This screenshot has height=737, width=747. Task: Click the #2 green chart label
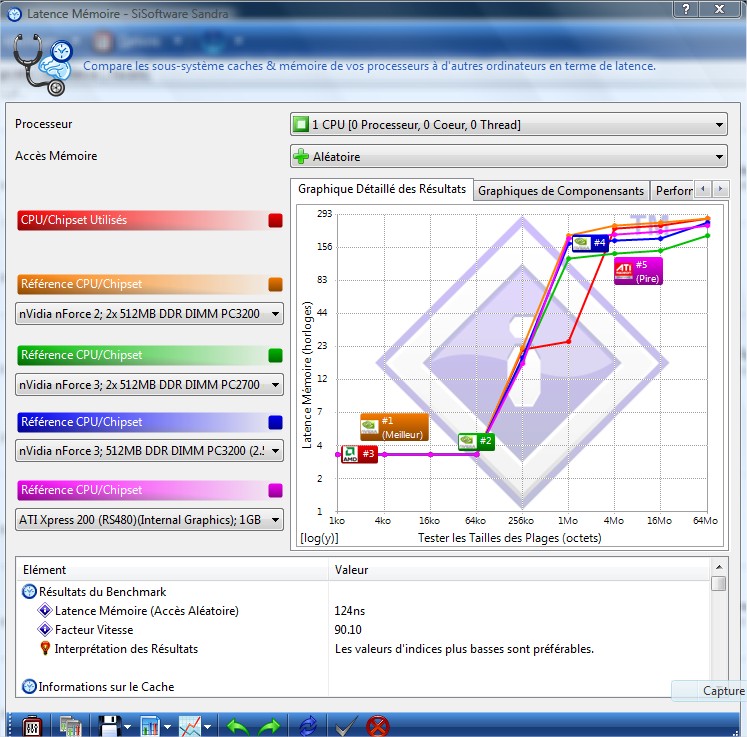(x=476, y=441)
